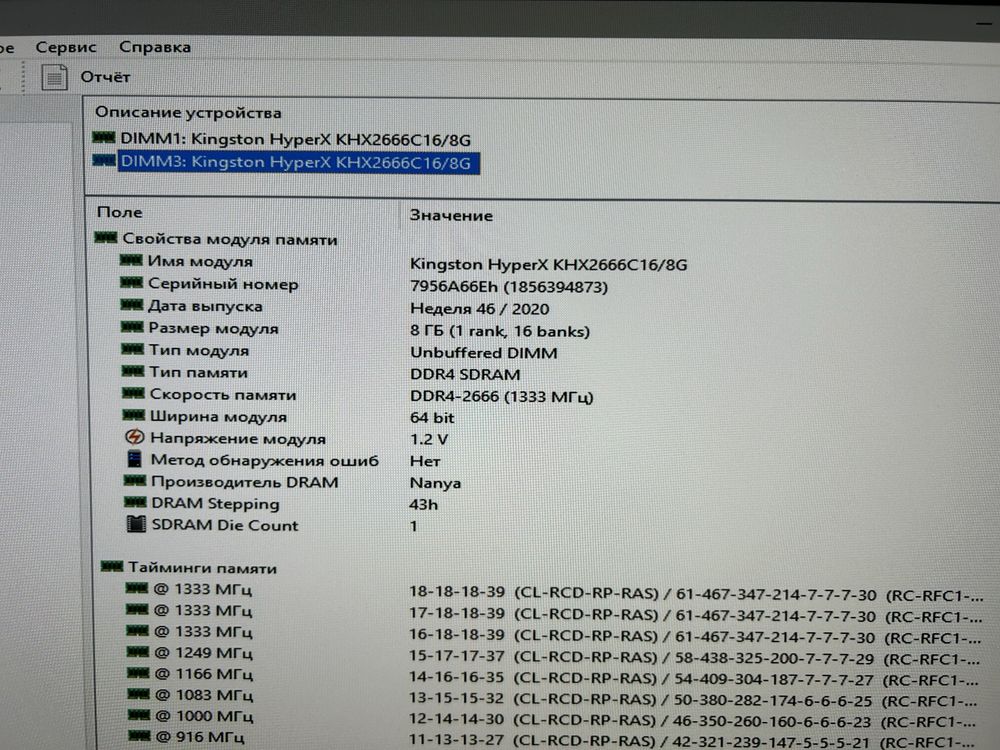Viewport: 1000px width, 750px height.
Task: Click the icon next to Метод обнаружения ошибок
Action: point(134,459)
